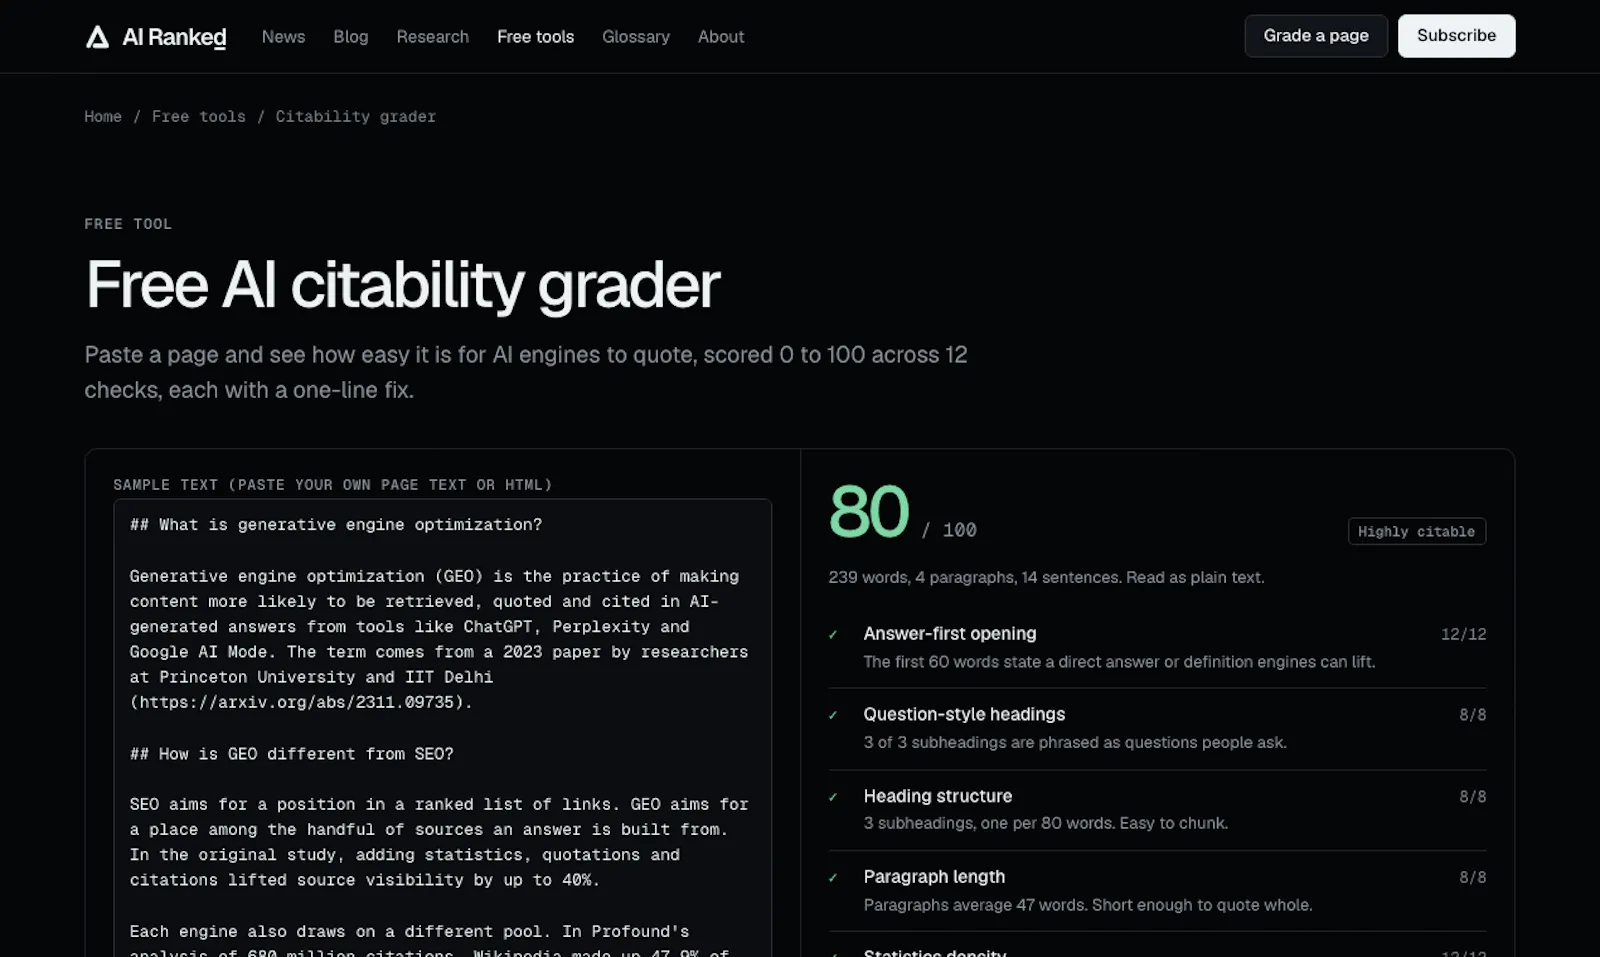
Task: Click the Answer-first opening green checkmark
Action: tap(833, 634)
